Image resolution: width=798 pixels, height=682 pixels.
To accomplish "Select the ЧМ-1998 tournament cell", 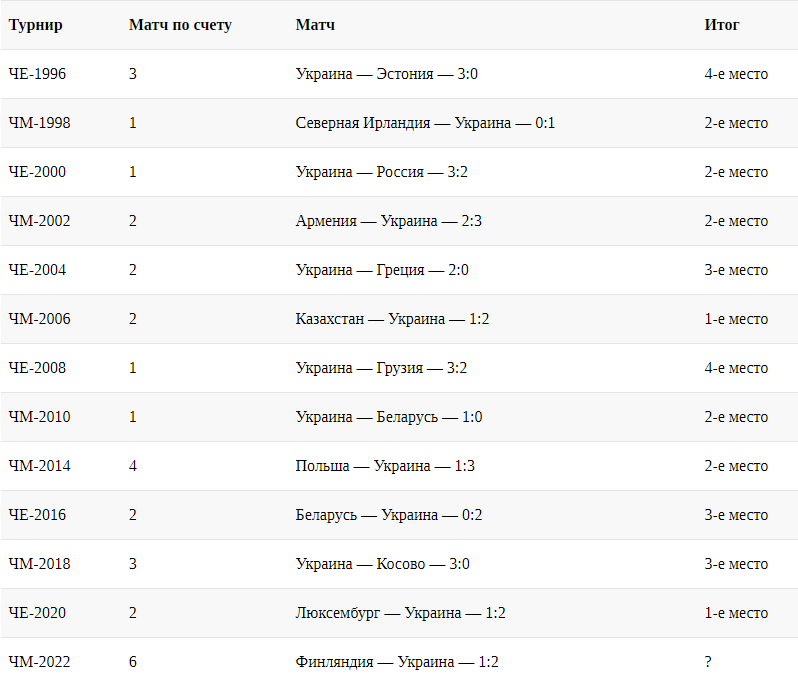I will 39,123.
